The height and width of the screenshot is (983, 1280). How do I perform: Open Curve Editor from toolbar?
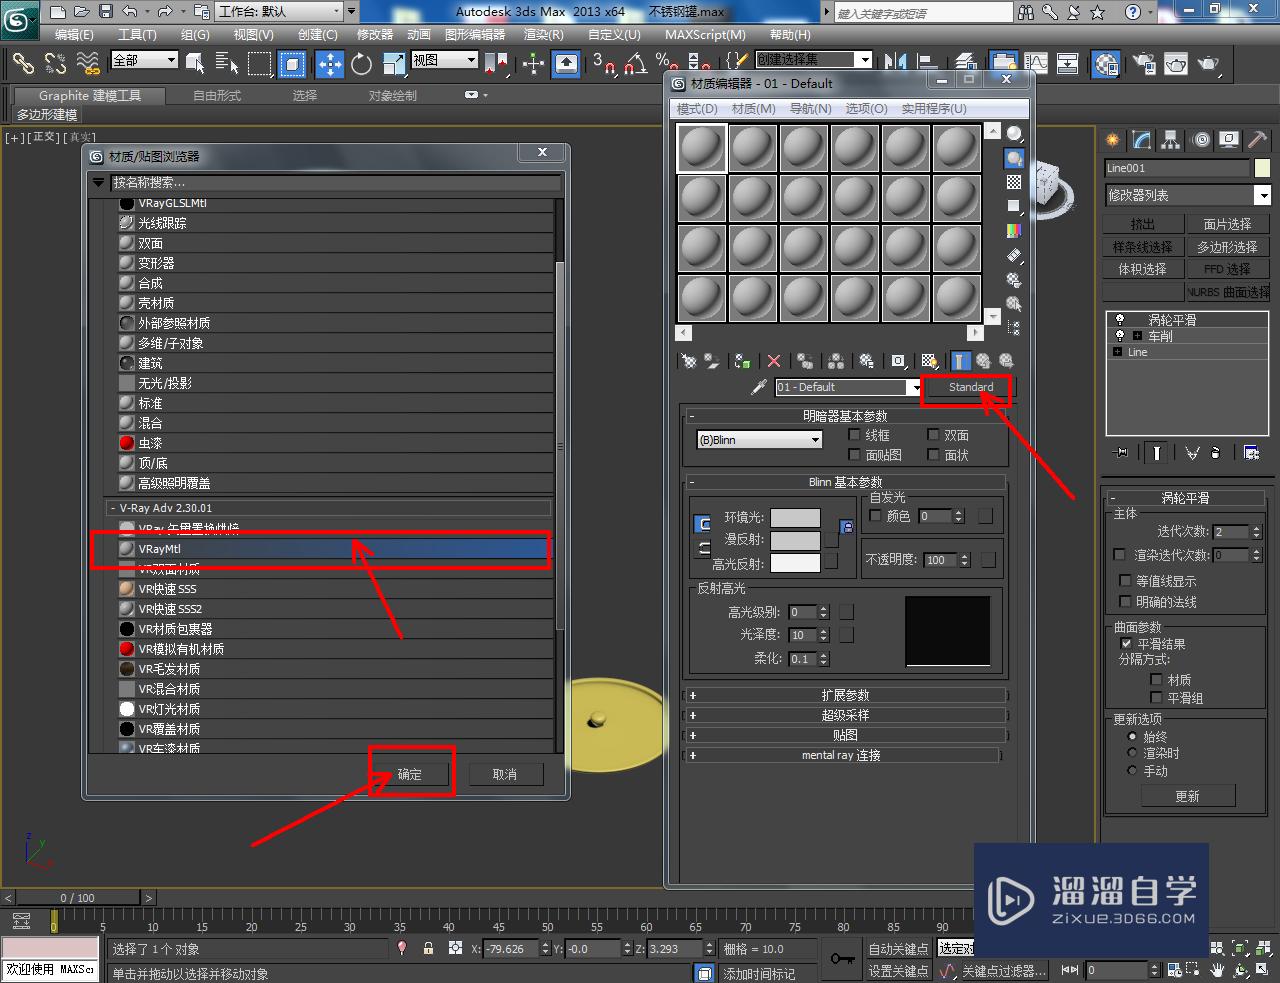(1036, 64)
